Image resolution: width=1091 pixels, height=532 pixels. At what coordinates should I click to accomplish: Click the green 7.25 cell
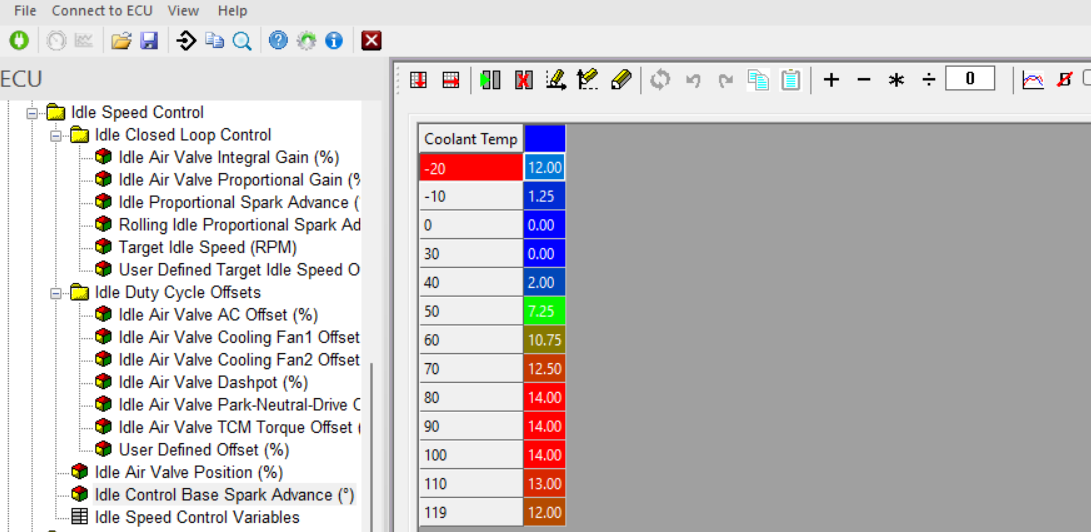coord(545,311)
